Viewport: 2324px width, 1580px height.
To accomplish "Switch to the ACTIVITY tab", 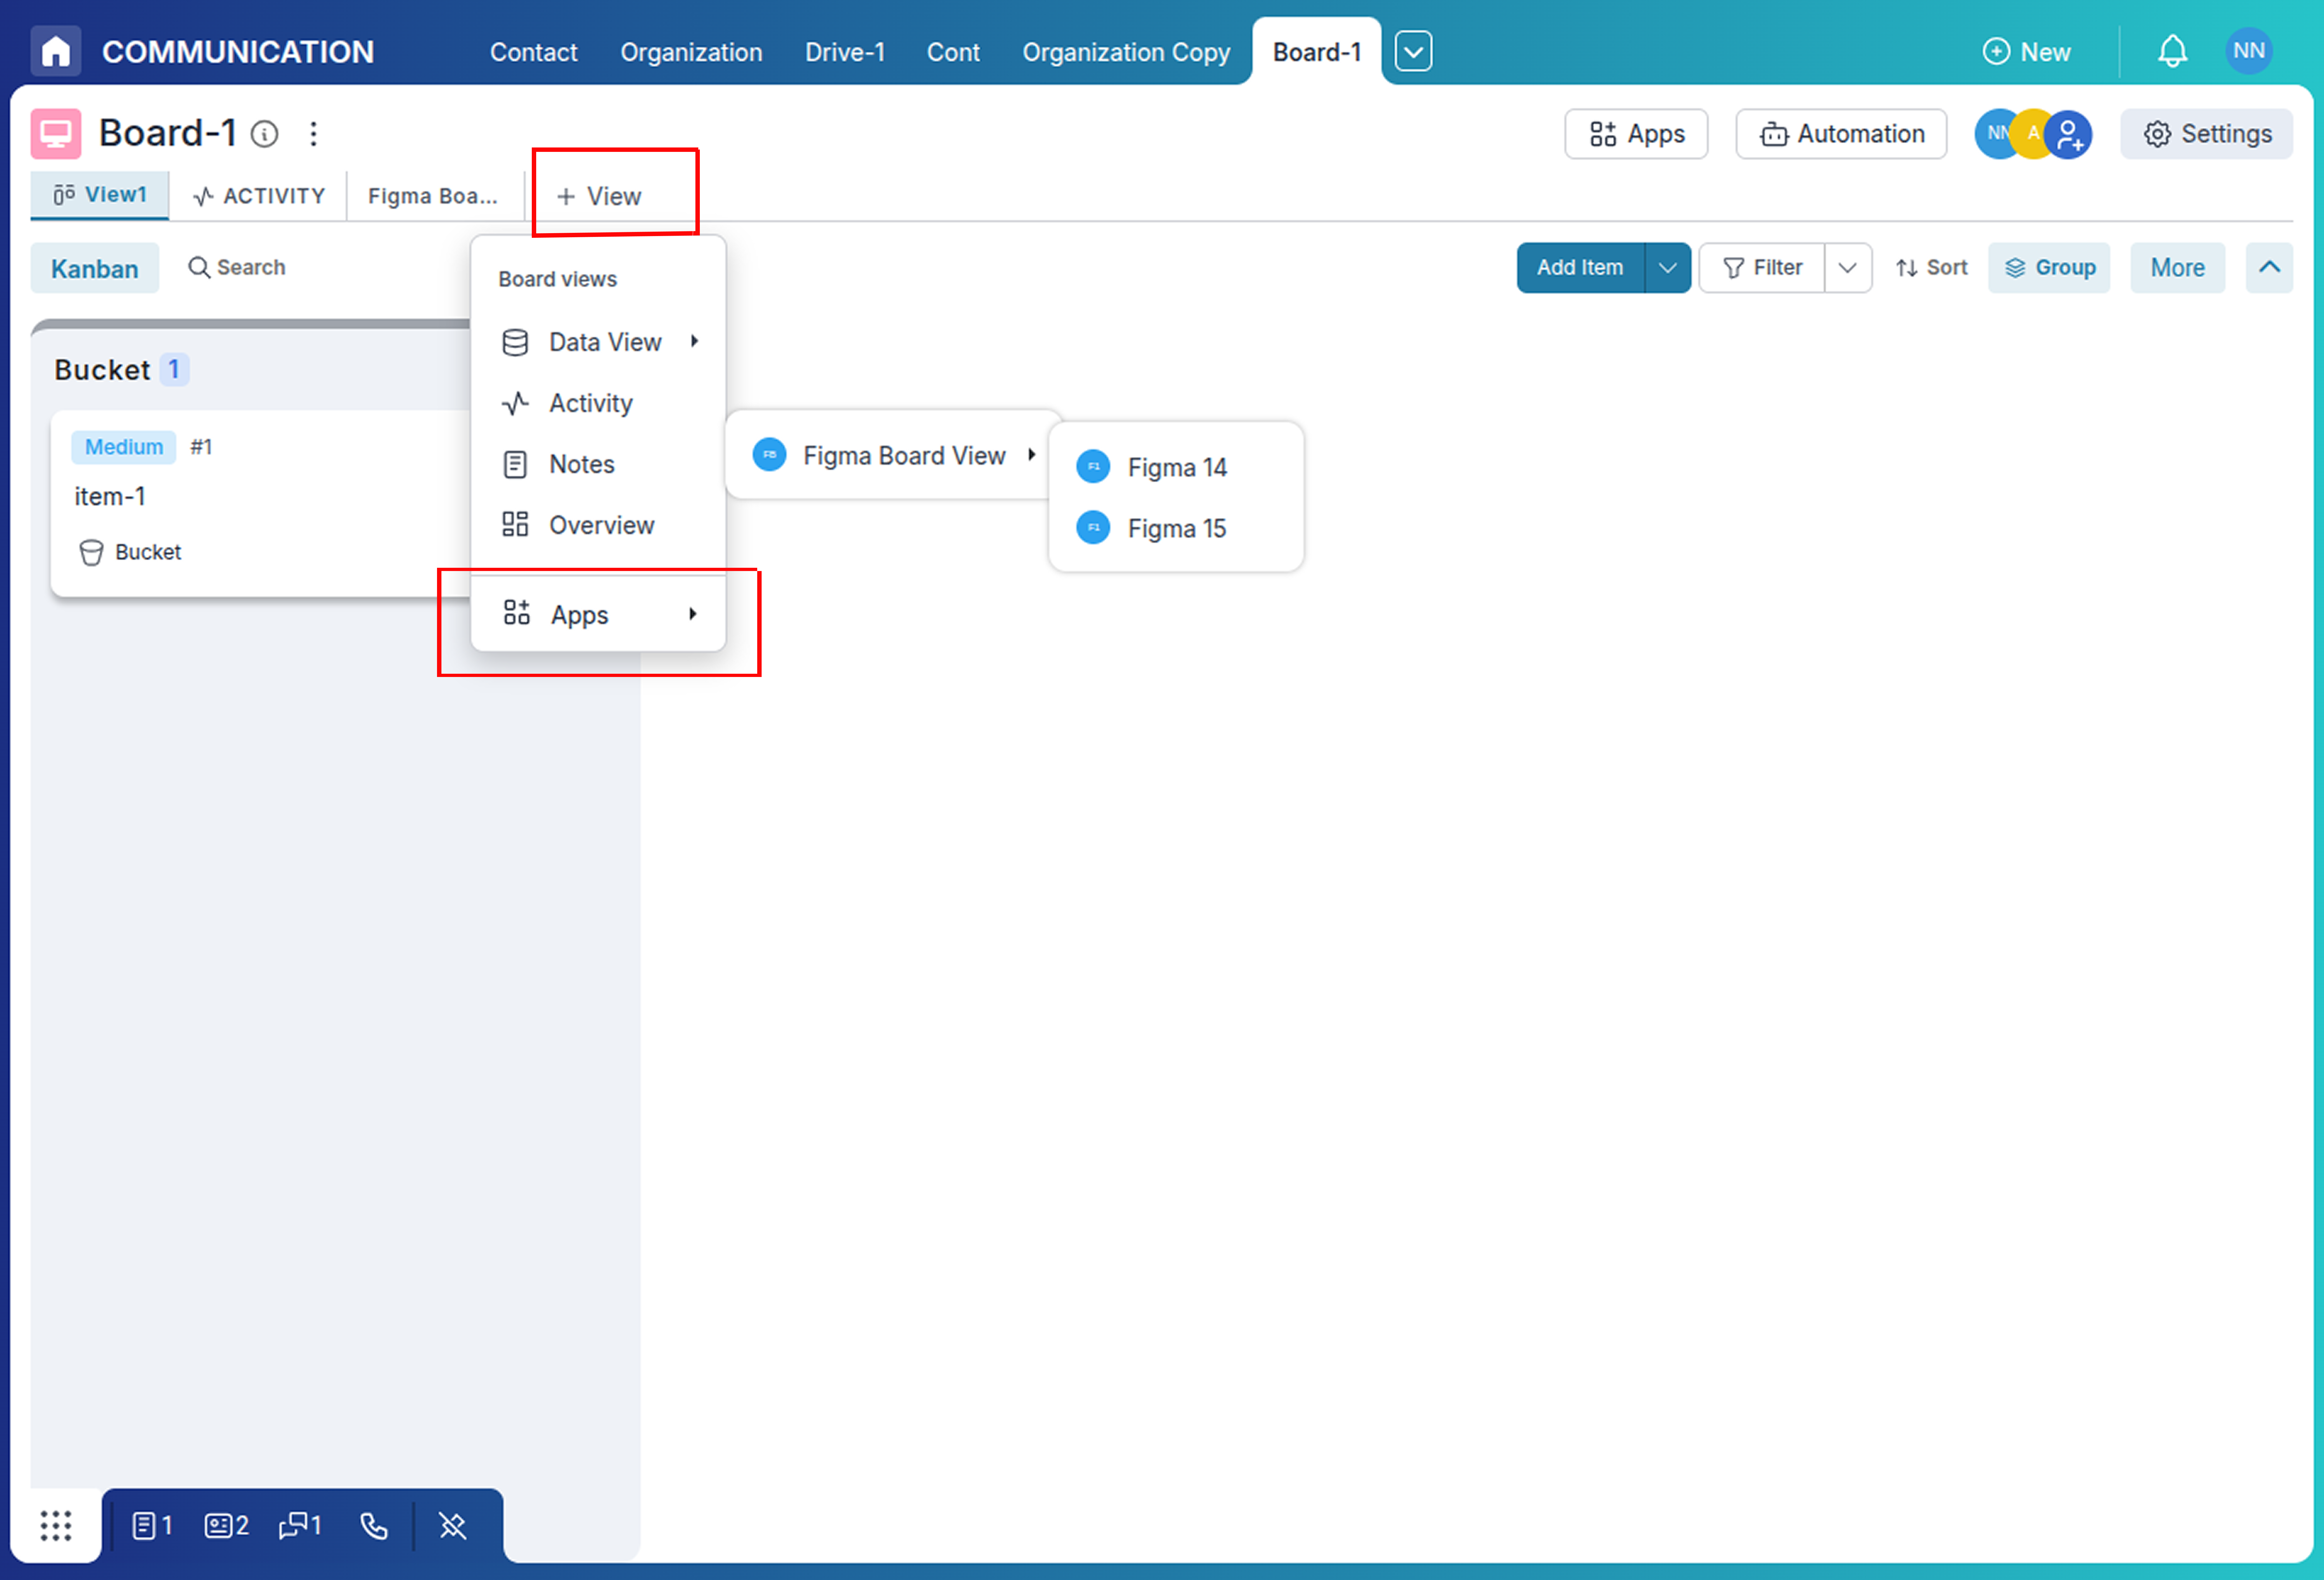I will (258, 195).
